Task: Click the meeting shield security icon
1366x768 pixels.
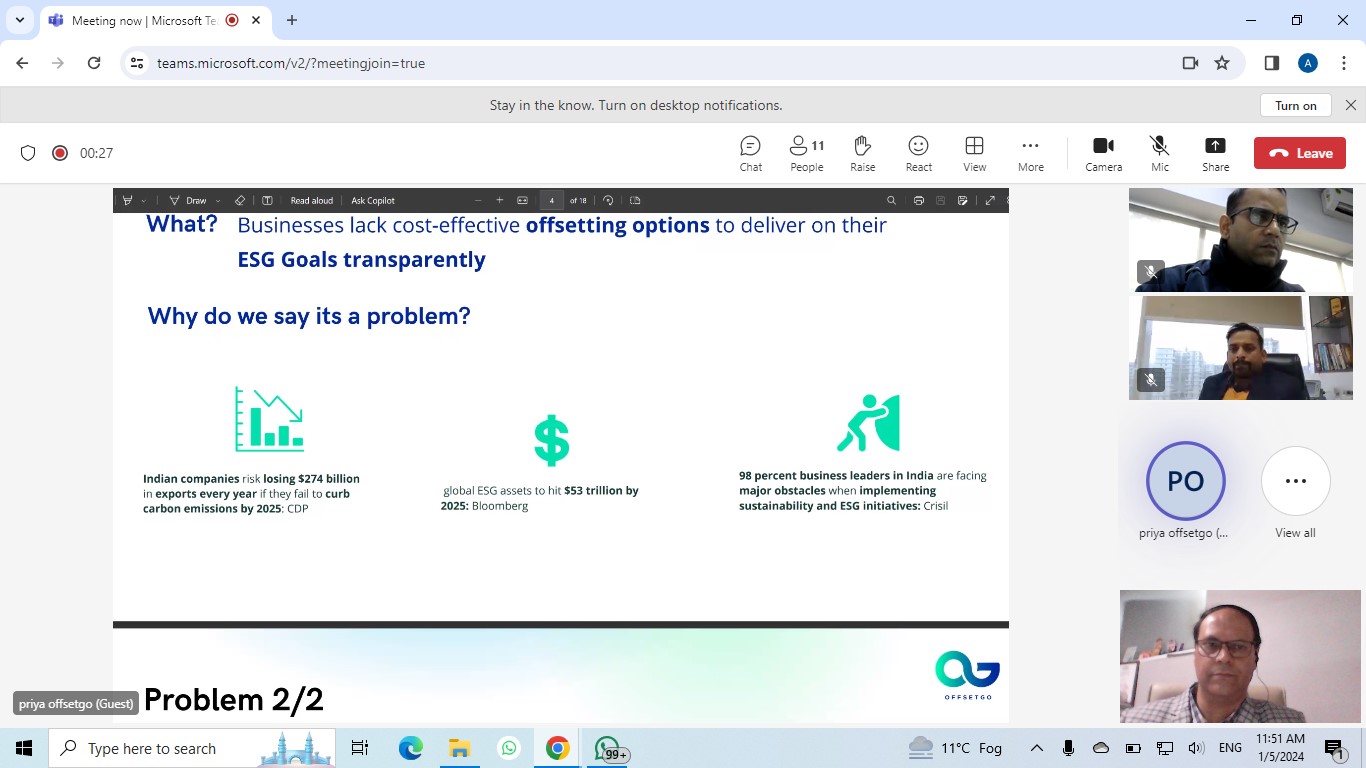Action: [28, 153]
